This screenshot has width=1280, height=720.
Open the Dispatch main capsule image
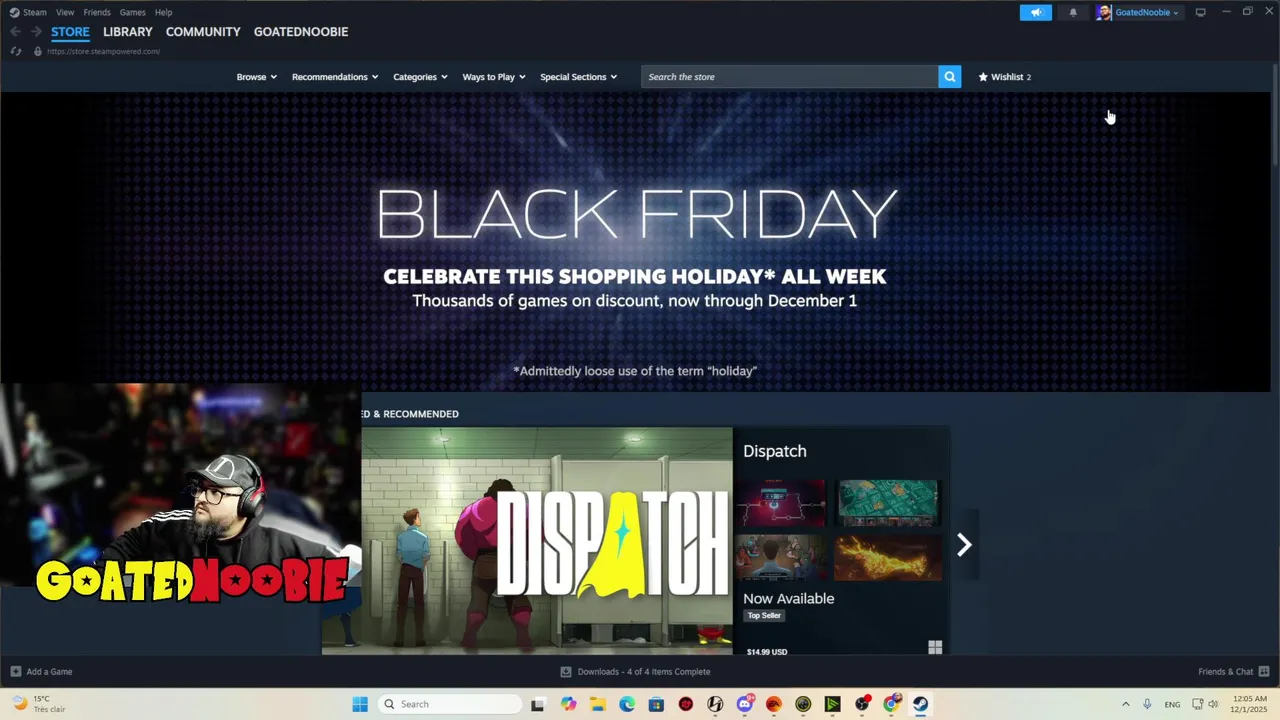click(547, 541)
